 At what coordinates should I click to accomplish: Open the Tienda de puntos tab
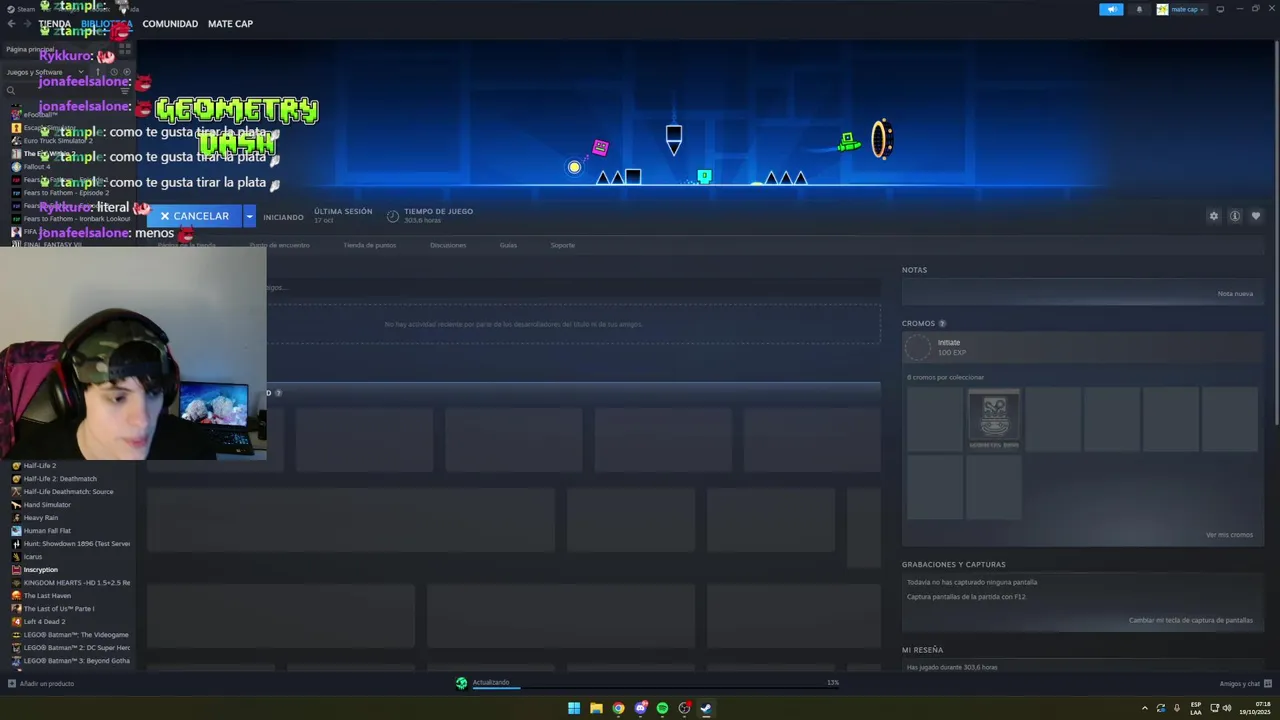point(370,245)
